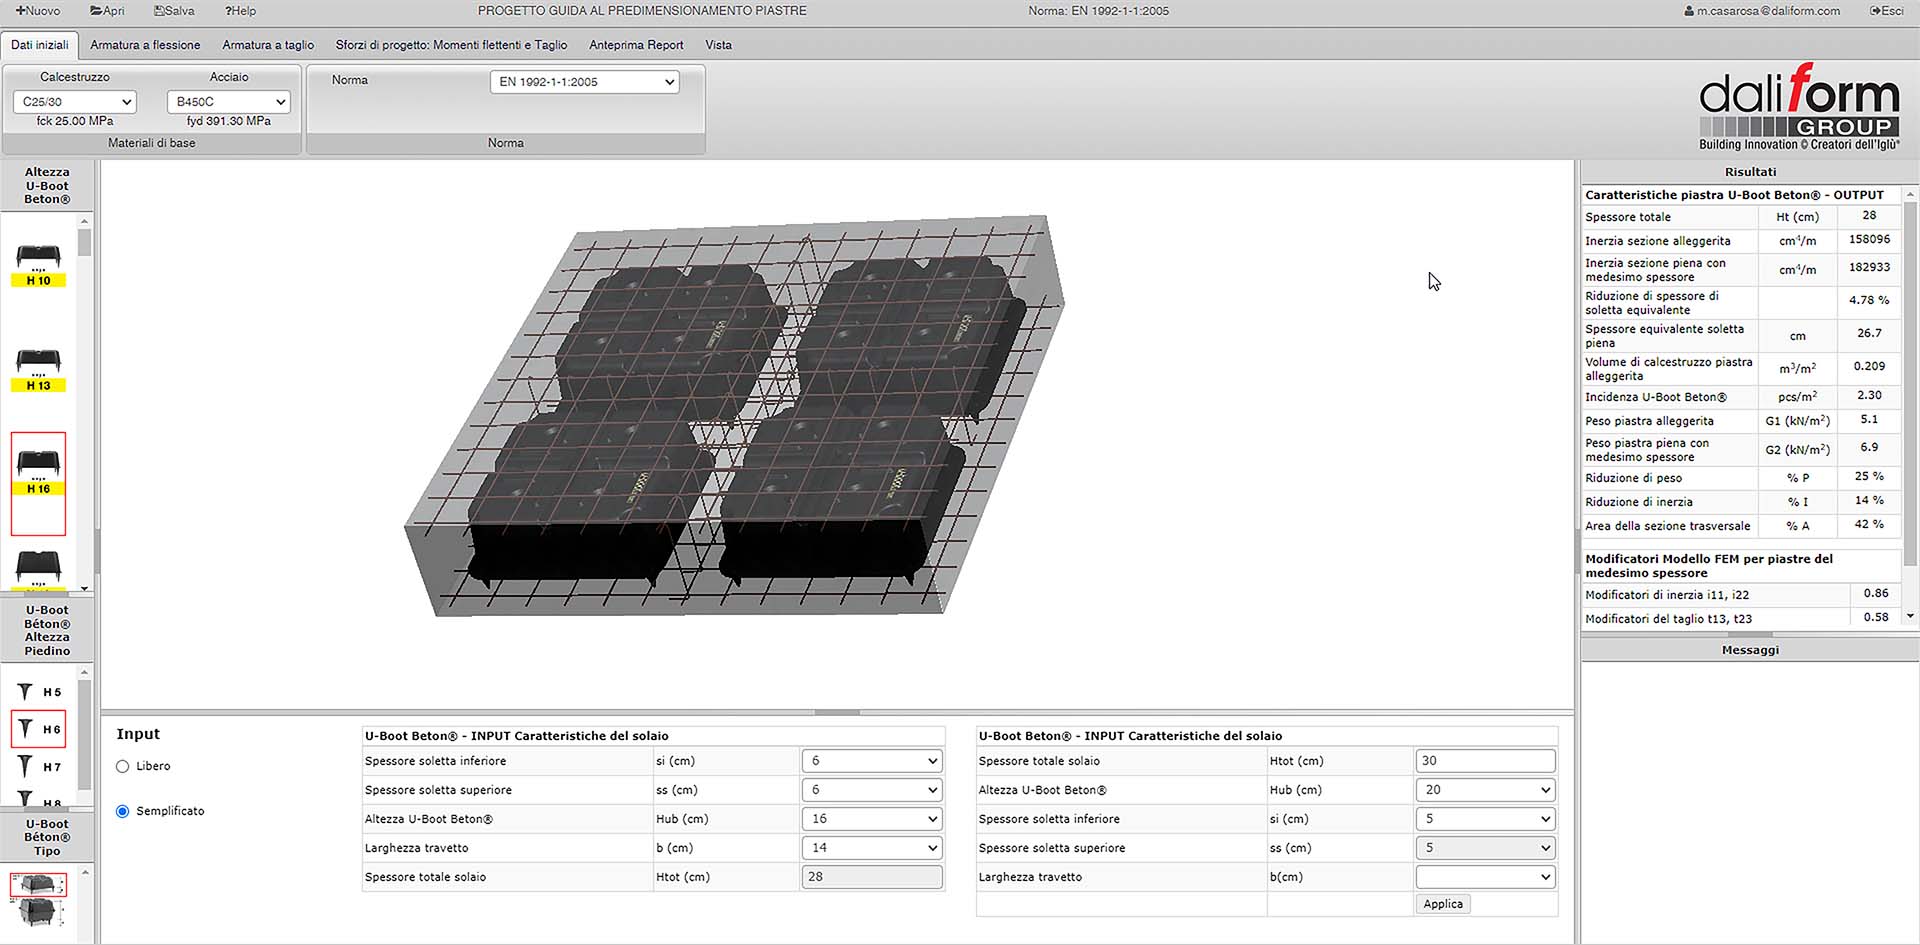Click up arrow of Risultati panel scrollbar
Image resolution: width=1920 pixels, height=945 pixels.
pos(1911,194)
